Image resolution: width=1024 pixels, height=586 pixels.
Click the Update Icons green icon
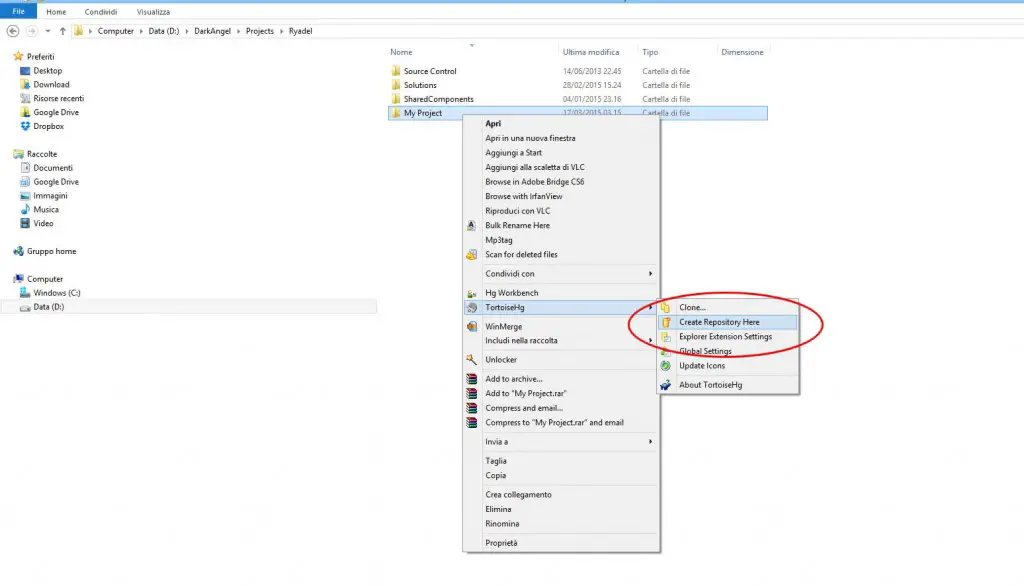coord(665,366)
